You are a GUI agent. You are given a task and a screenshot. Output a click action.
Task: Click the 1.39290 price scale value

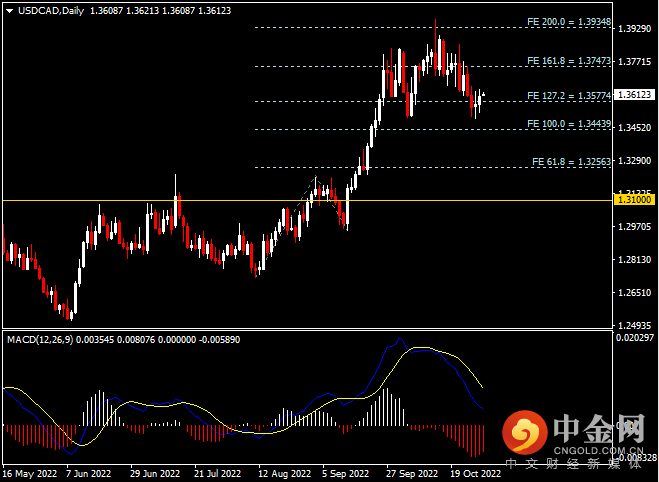coord(634,29)
